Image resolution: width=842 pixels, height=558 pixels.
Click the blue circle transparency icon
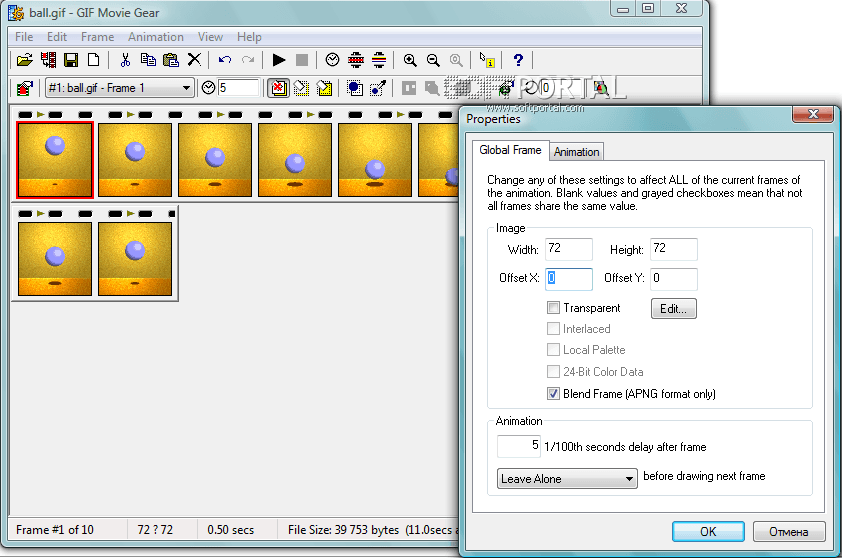(x=355, y=88)
